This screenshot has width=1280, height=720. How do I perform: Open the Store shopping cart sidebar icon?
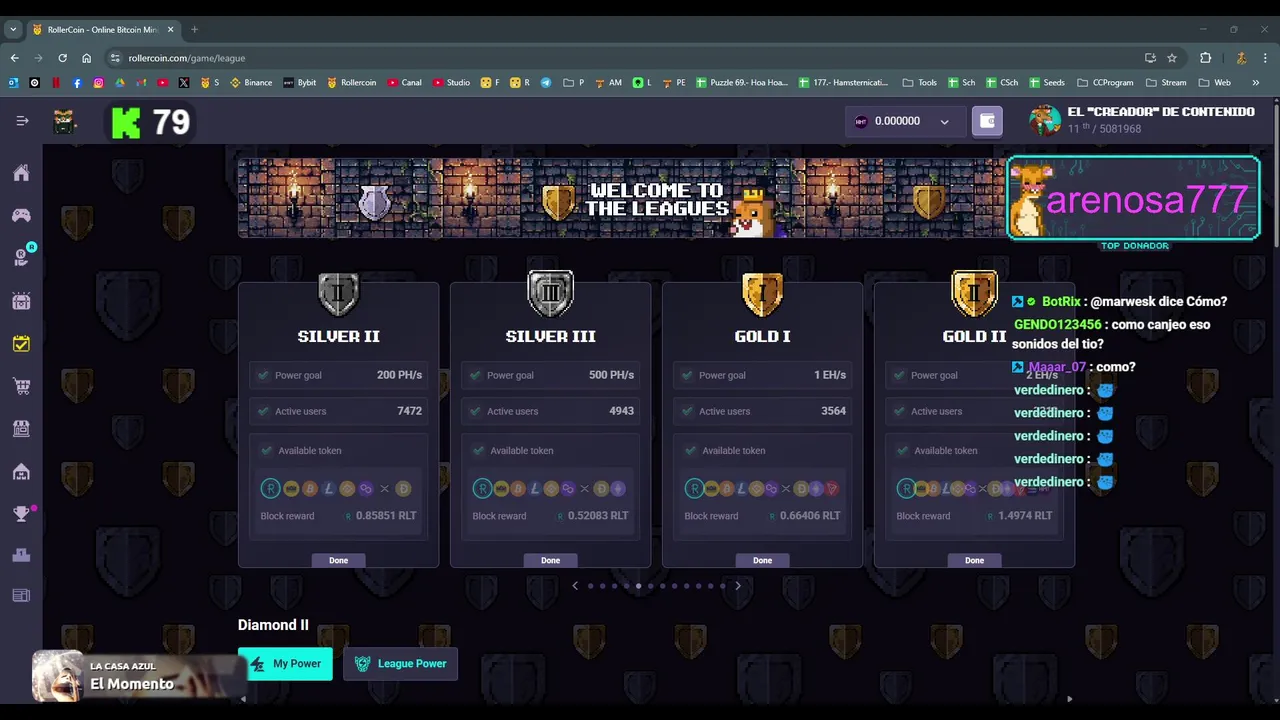(21, 386)
